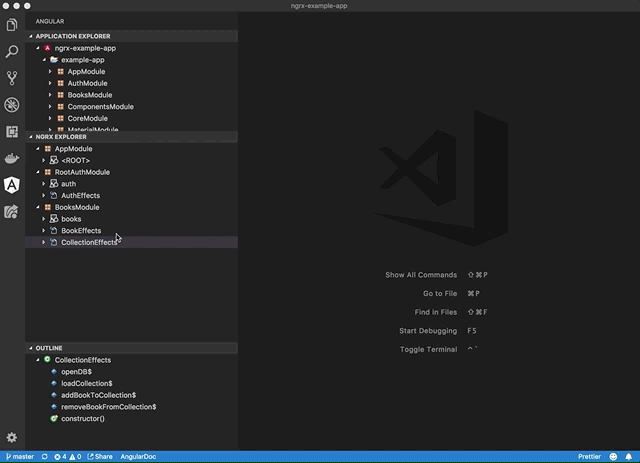Image resolution: width=640 pixels, height=463 pixels.
Task: Click the master branch in status bar
Action: pos(20,456)
